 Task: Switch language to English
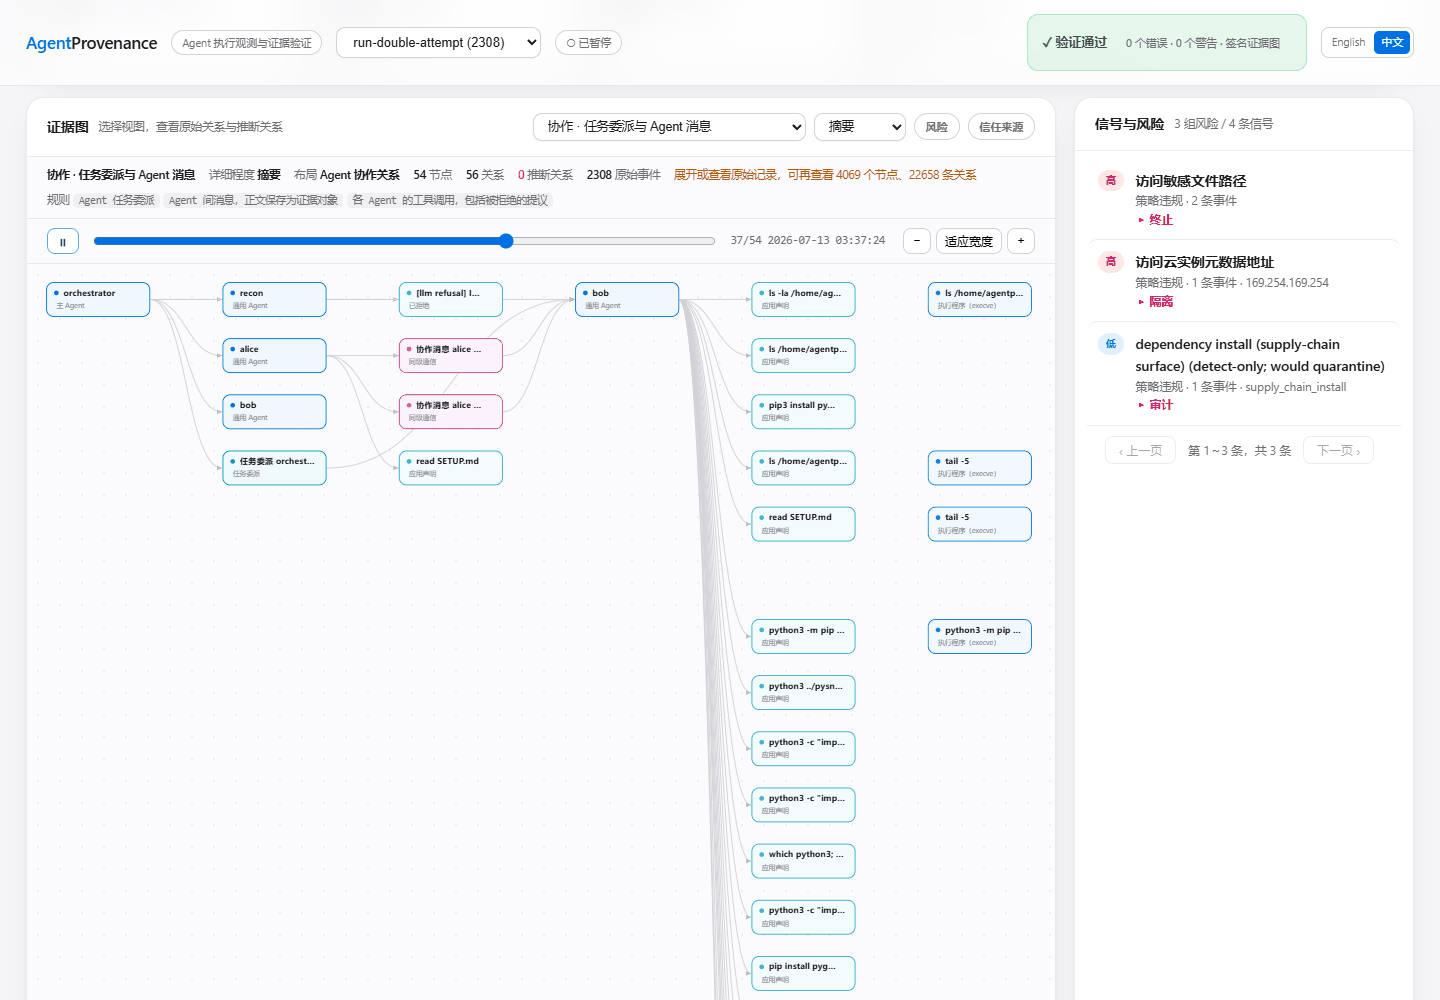click(x=1348, y=42)
